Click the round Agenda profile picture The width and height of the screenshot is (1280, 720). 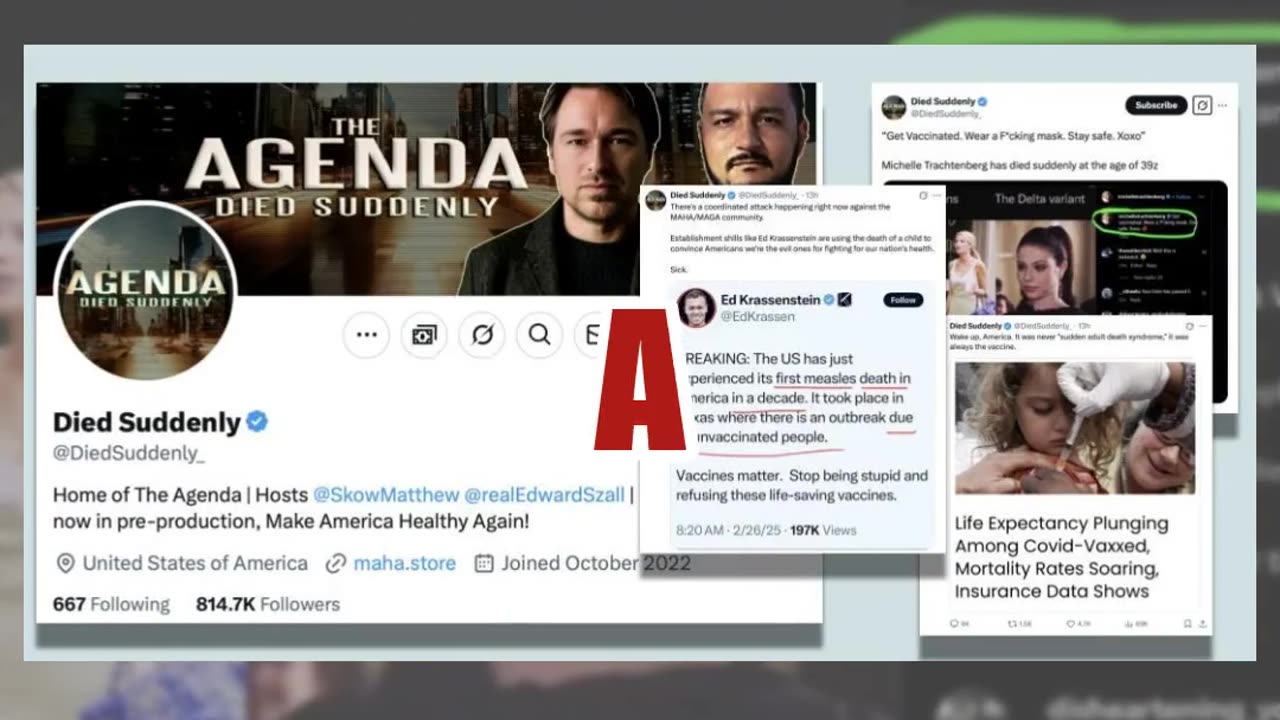[145, 291]
